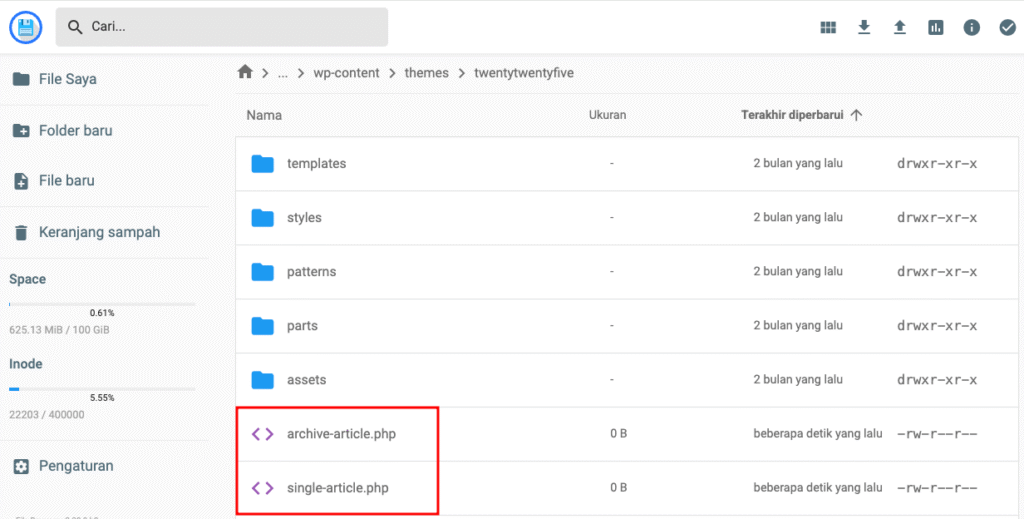Click single-article.php code icon
Image resolution: width=1024 pixels, height=519 pixels.
tap(263, 488)
